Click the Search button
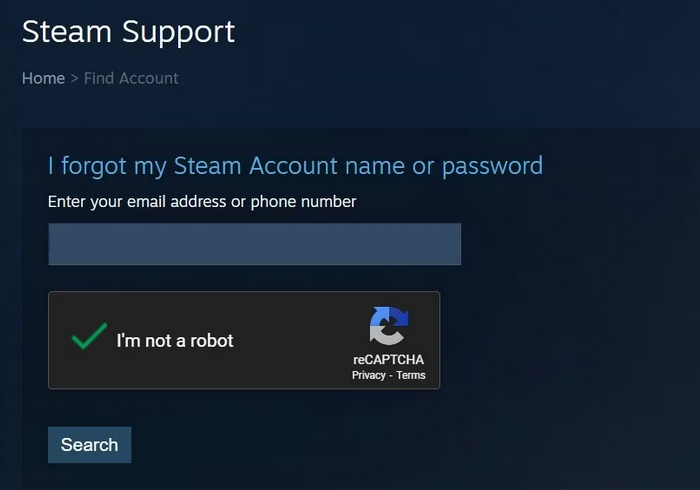This screenshot has width=700, height=490. [90, 445]
